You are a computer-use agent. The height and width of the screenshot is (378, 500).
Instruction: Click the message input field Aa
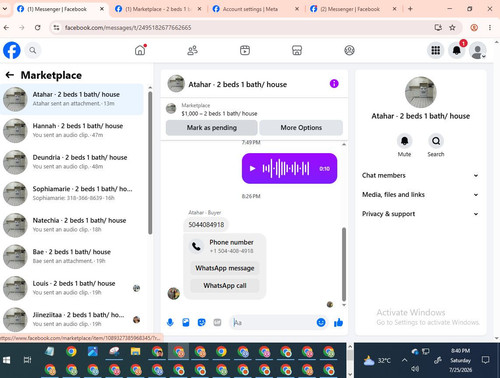(x=273, y=322)
